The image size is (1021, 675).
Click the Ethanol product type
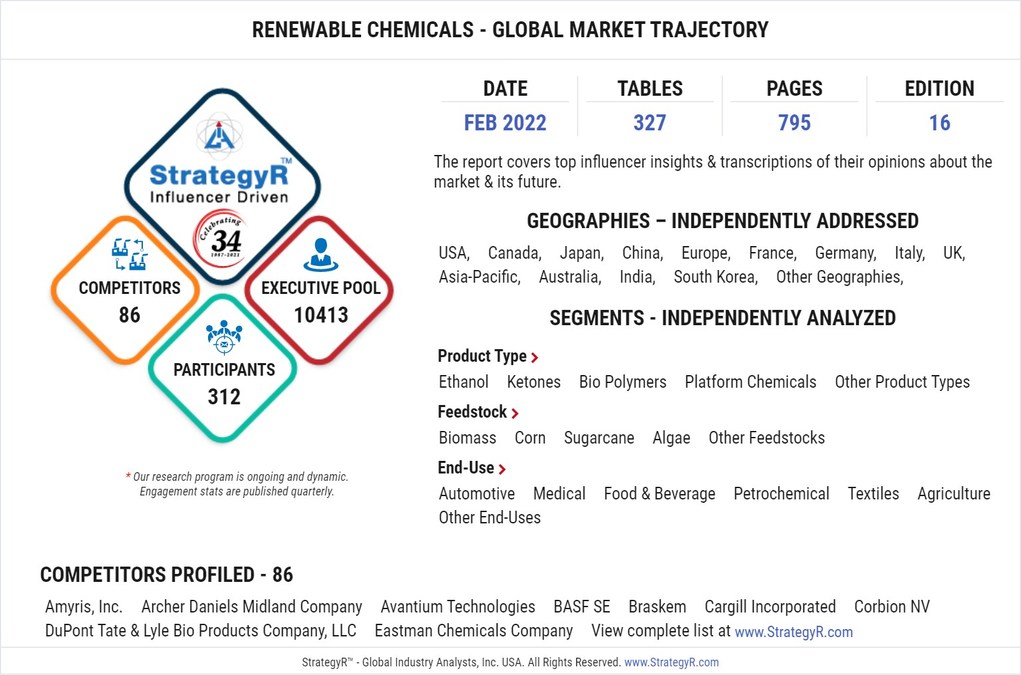click(x=464, y=382)
